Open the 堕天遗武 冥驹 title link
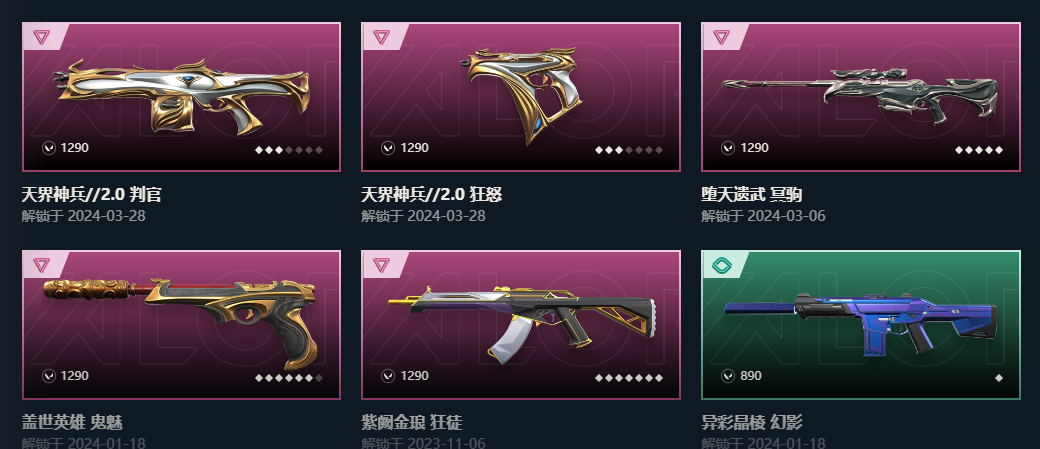This screenshot has height=449, width=1040. (x=751, y=194)
